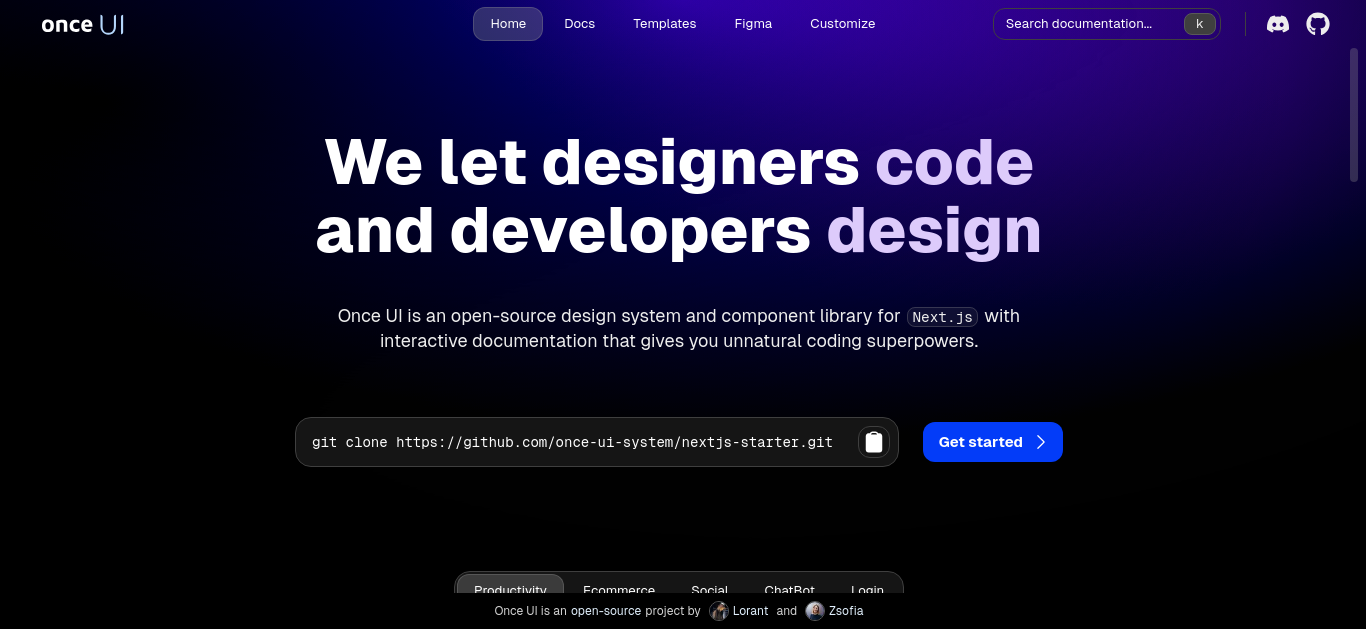Click the Get started button

(993, 442)
